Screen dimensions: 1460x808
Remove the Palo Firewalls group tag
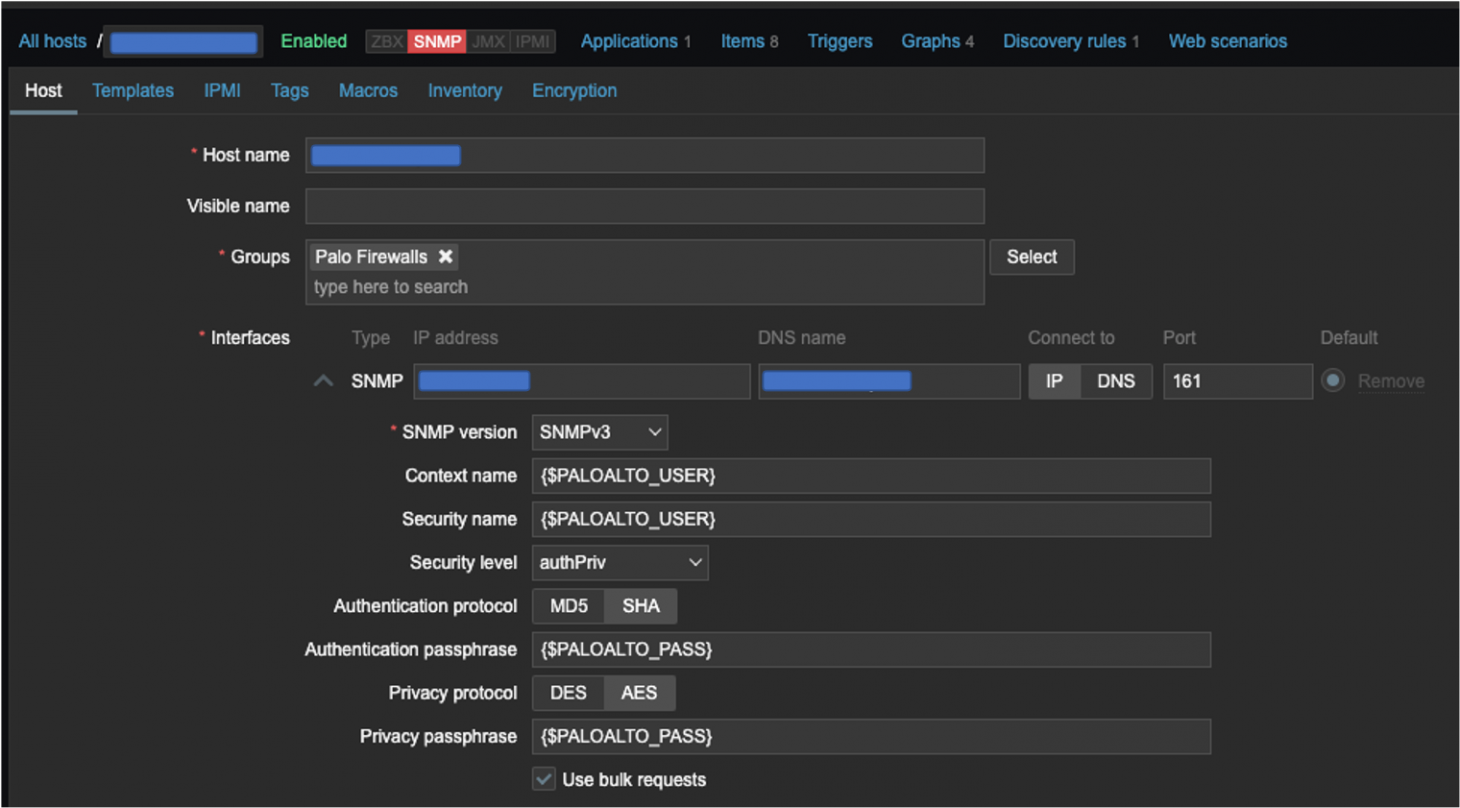pos(446,257)
